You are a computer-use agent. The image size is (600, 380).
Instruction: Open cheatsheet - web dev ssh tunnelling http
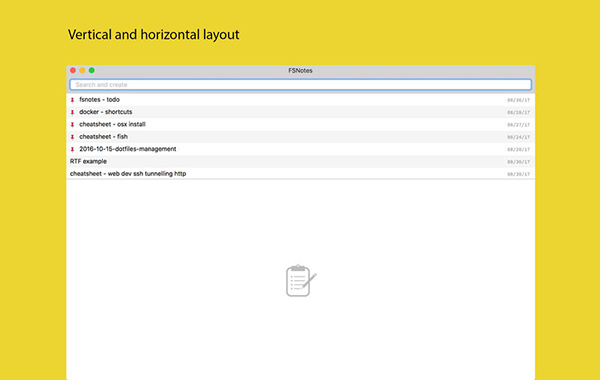(300, 174)
